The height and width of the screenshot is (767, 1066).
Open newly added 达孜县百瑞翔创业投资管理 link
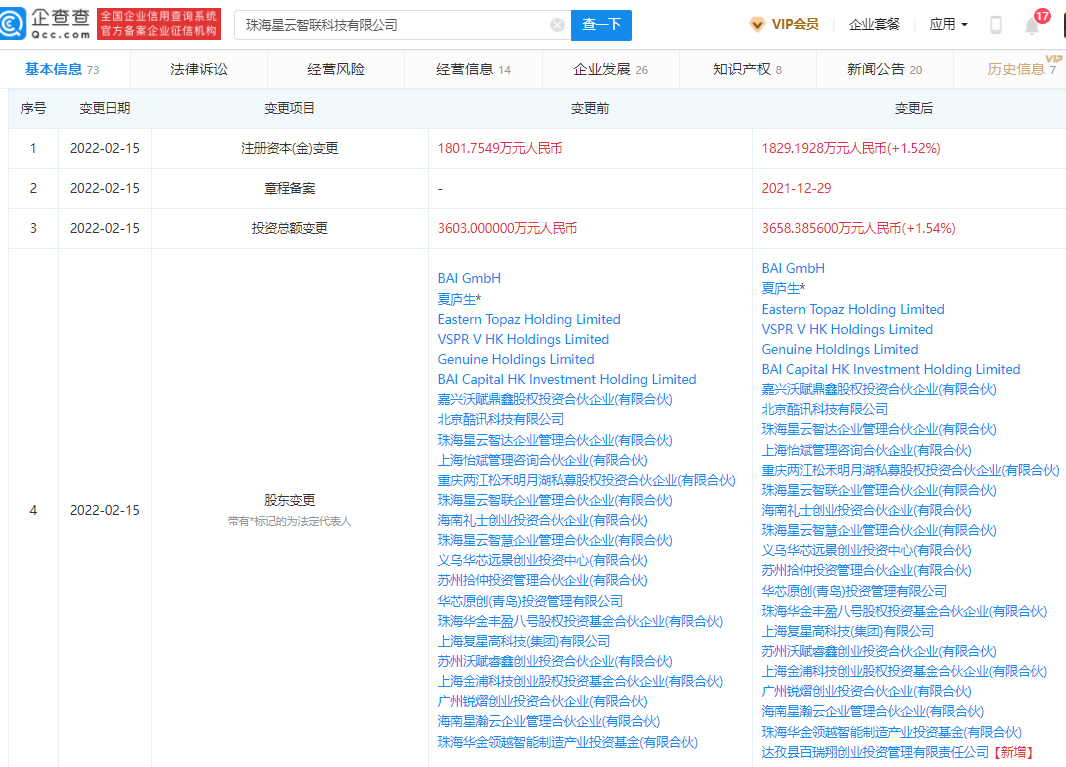[x=875, y=752]
